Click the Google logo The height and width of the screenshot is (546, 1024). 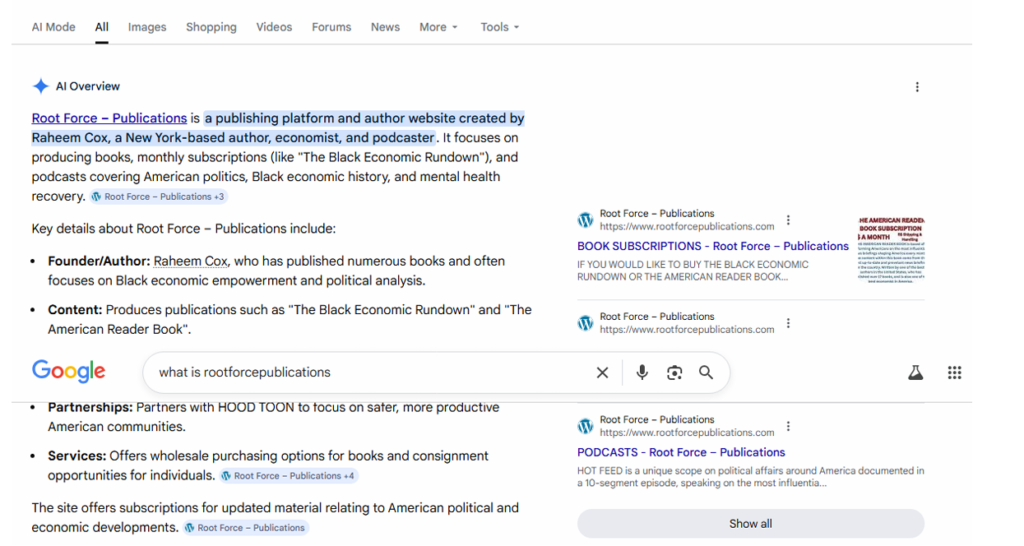coord(68,371)
